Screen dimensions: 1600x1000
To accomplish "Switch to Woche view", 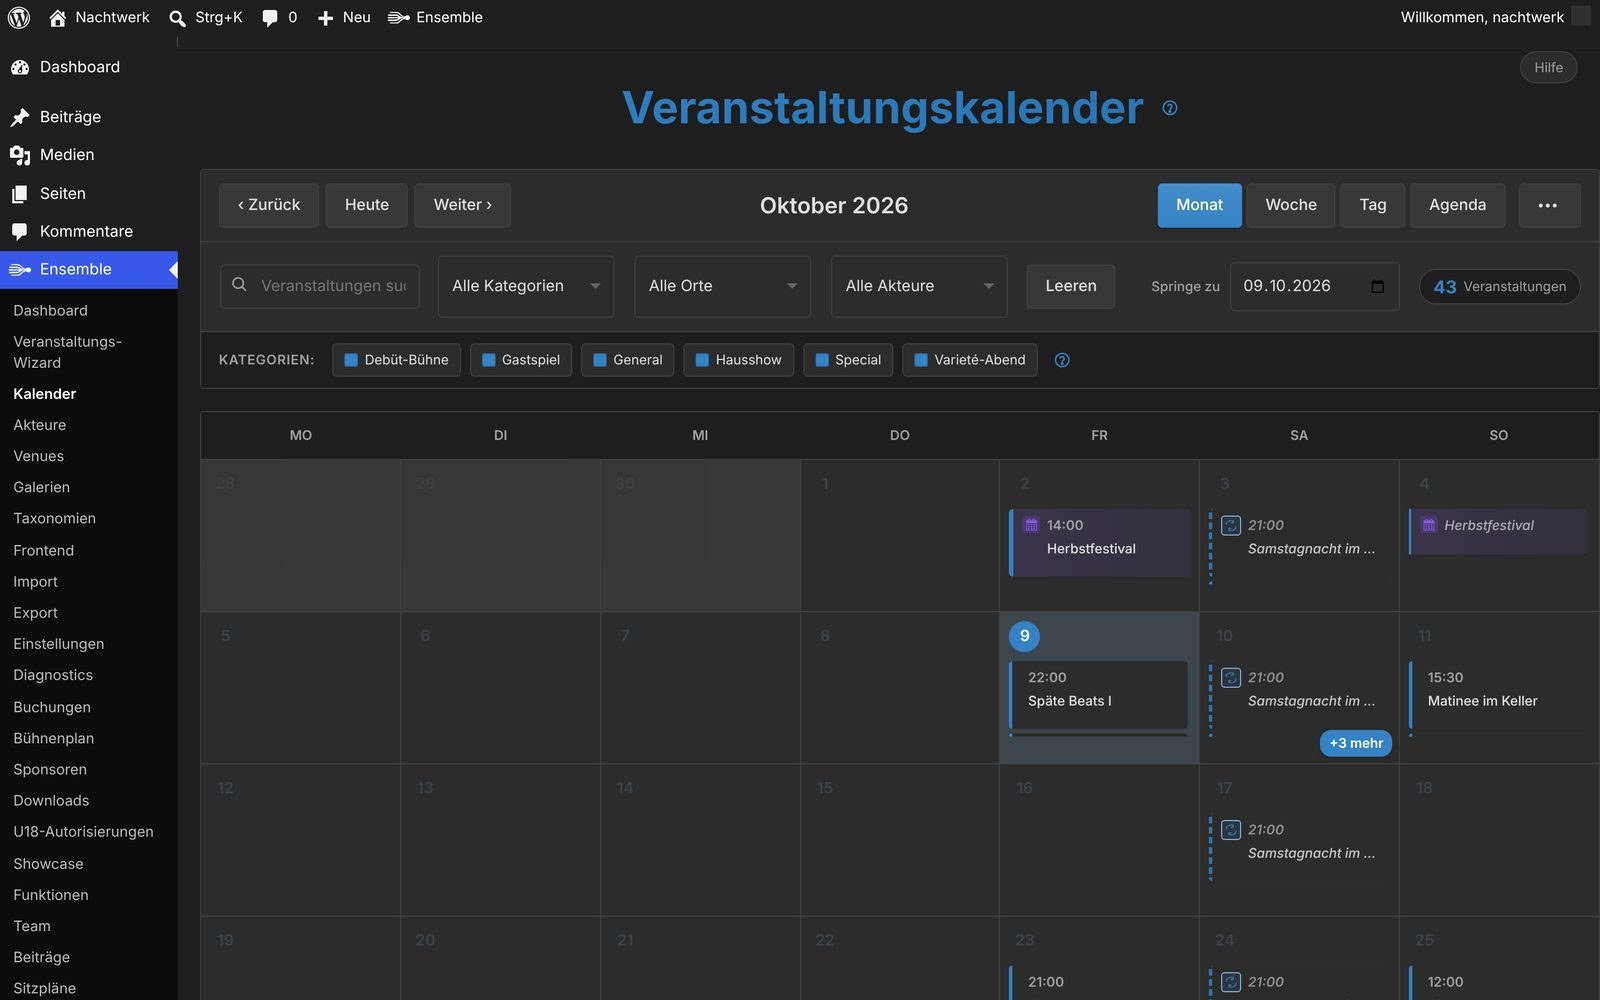I will pyautogui.click(x=1291, y=205).
